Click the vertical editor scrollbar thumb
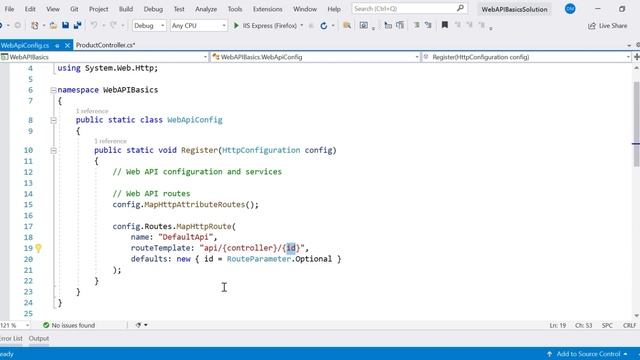 [636, 124]
